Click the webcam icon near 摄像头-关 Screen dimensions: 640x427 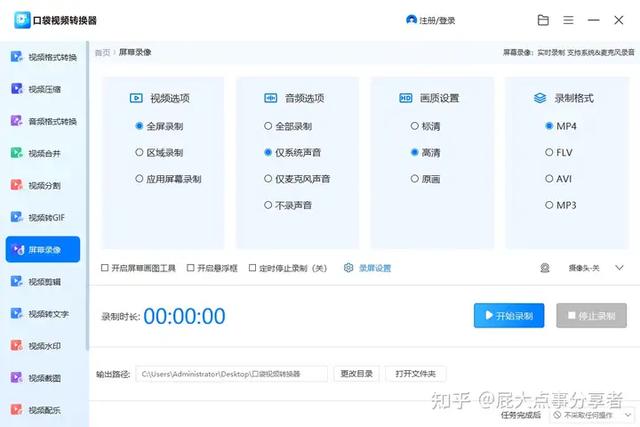coord(545,268)
